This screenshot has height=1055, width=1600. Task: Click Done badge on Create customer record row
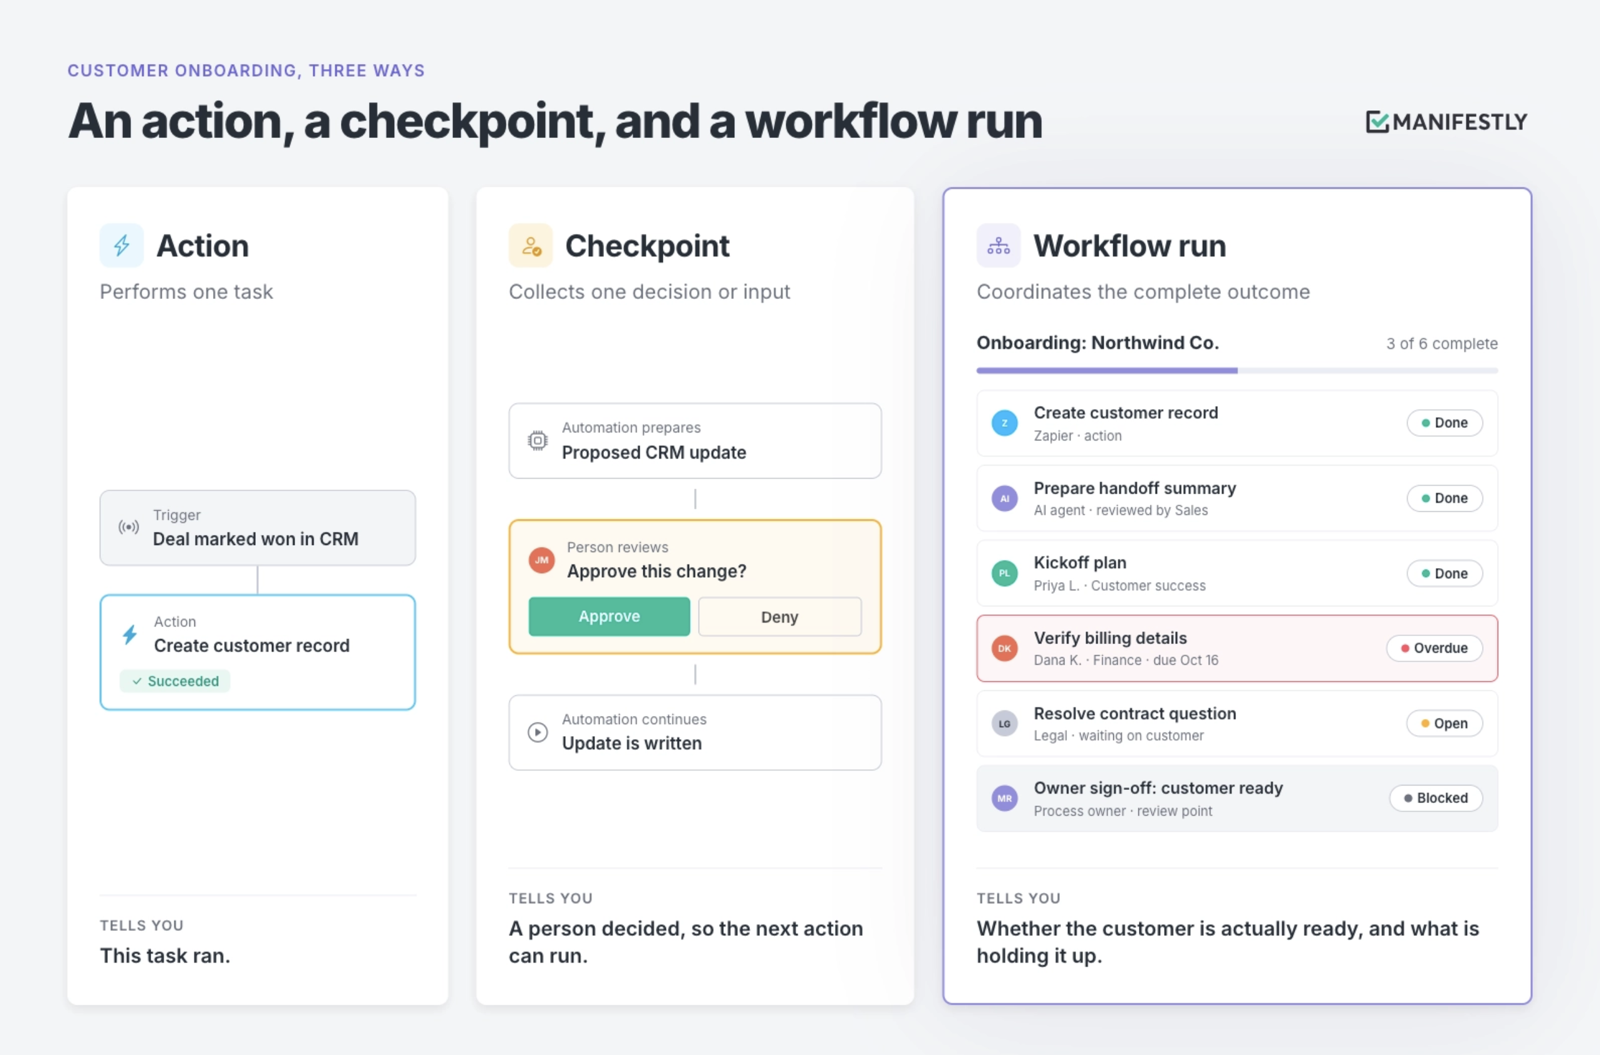(1445, 423)
